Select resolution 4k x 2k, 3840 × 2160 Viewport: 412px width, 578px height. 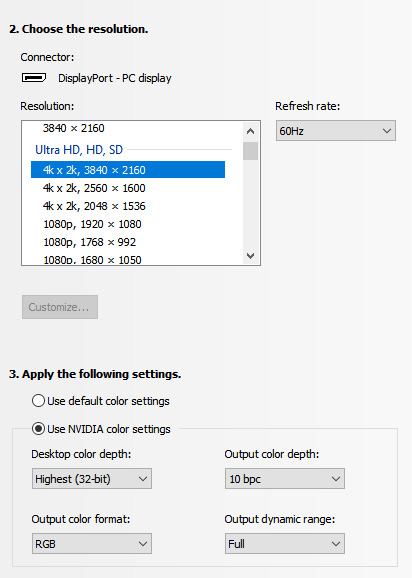[x=128, y=170]
